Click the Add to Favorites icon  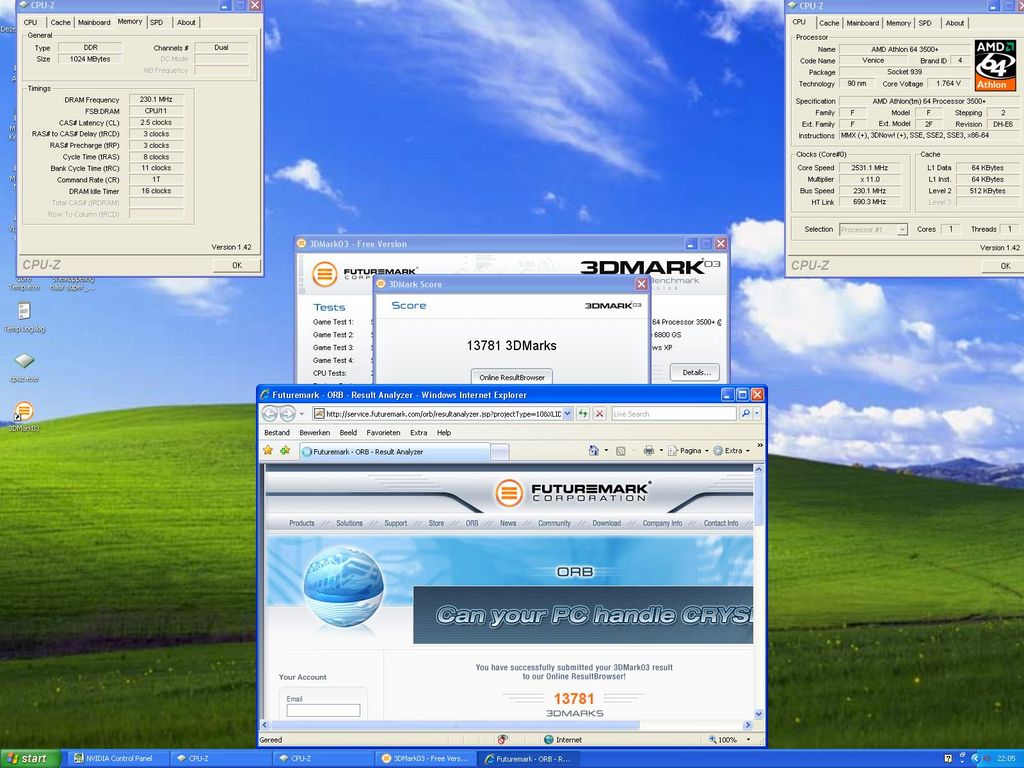(285, 451)
